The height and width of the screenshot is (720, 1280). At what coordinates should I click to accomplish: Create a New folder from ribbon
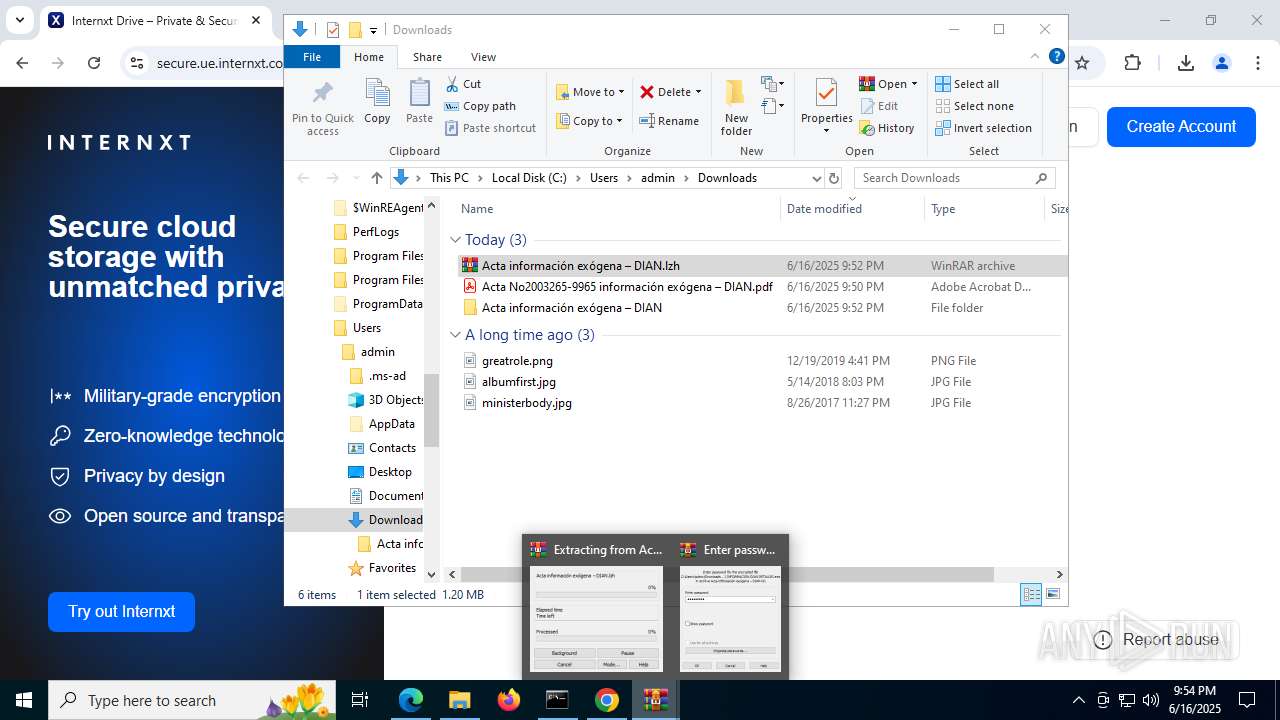coord(736,107)
